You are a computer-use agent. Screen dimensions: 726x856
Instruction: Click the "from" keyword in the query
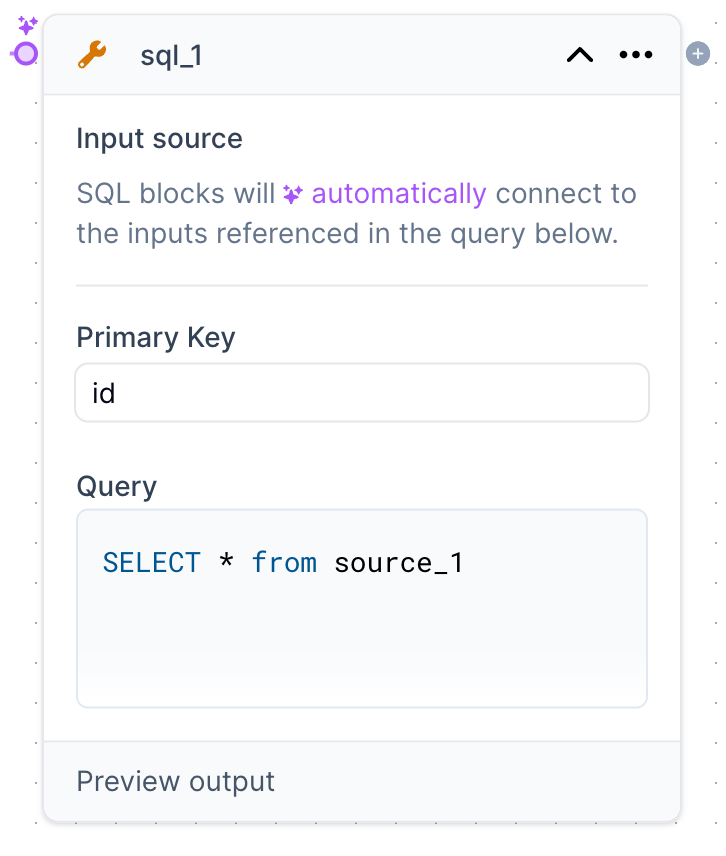click(284, 563)
